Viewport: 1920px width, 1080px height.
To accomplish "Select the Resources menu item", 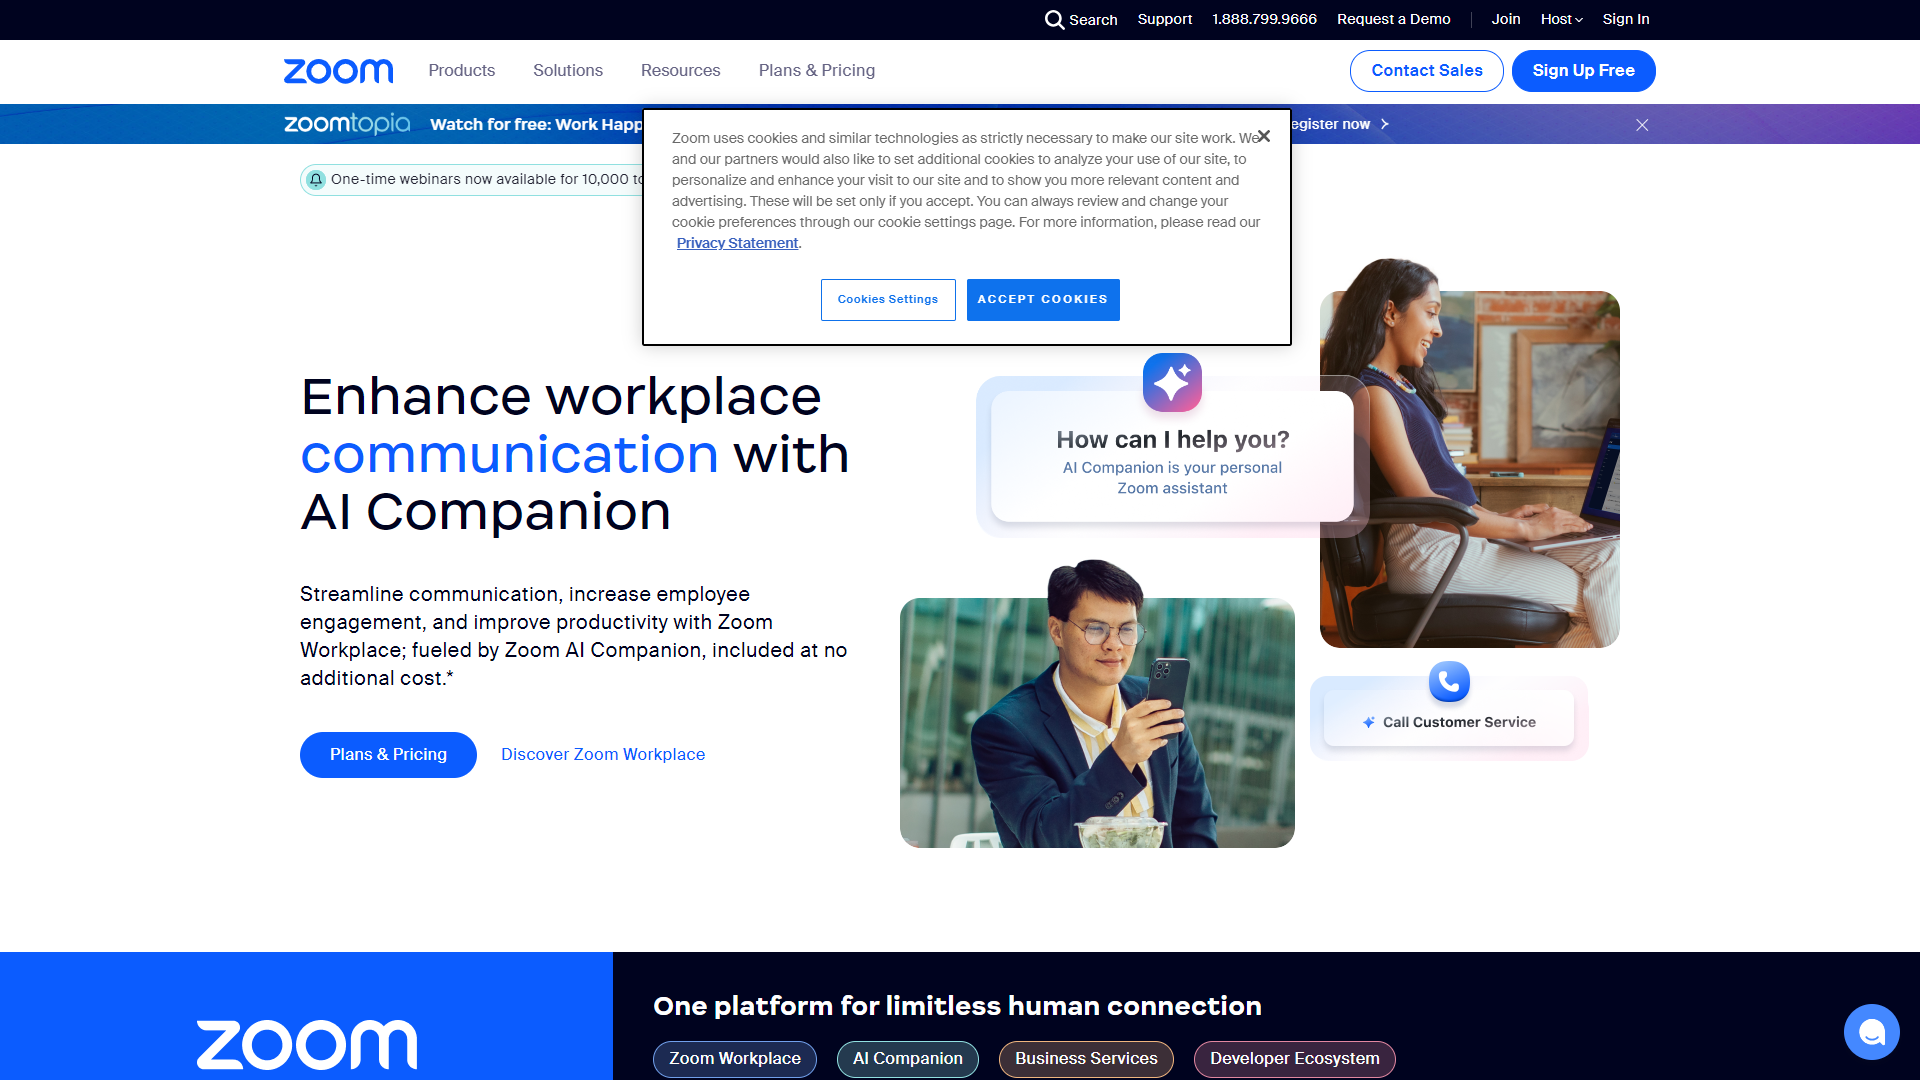I will [679, 71].
